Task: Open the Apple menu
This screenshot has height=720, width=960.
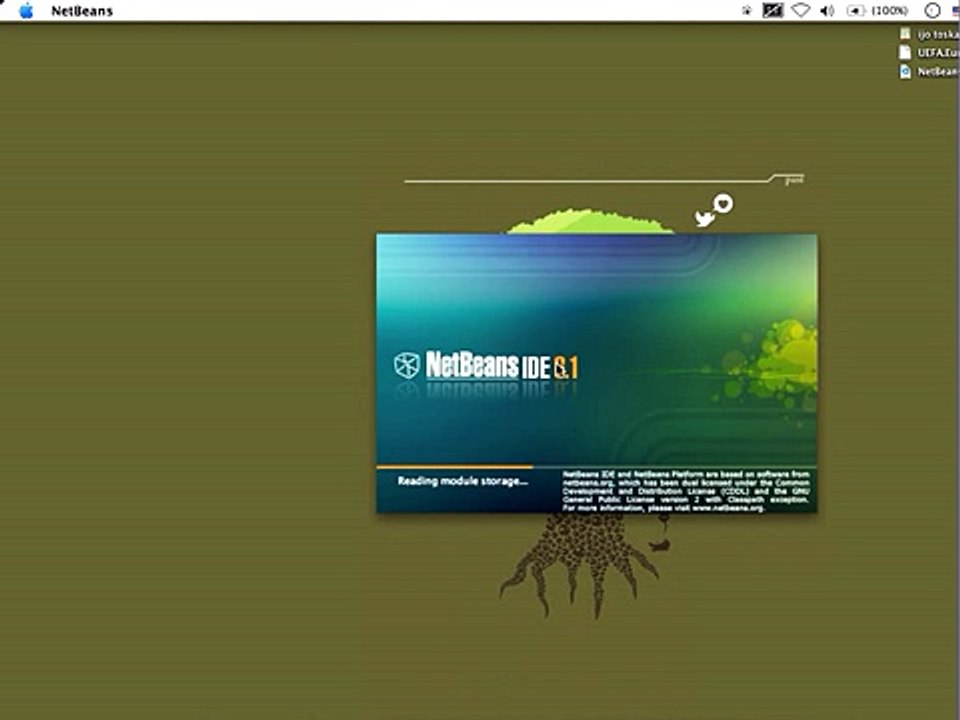Action: tap(26, 10)
